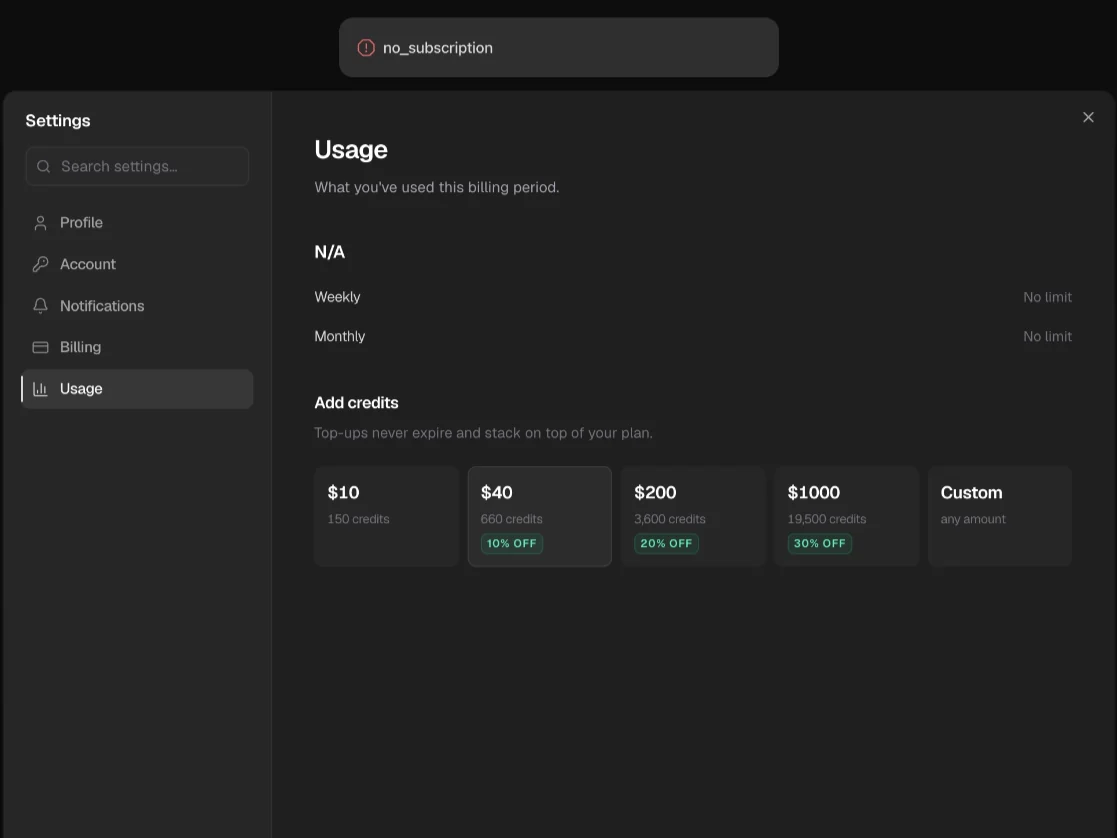Click the Weekly usage label
Image resolution: width=1117 pixels, height=838 pixels.
click(337, 297)
